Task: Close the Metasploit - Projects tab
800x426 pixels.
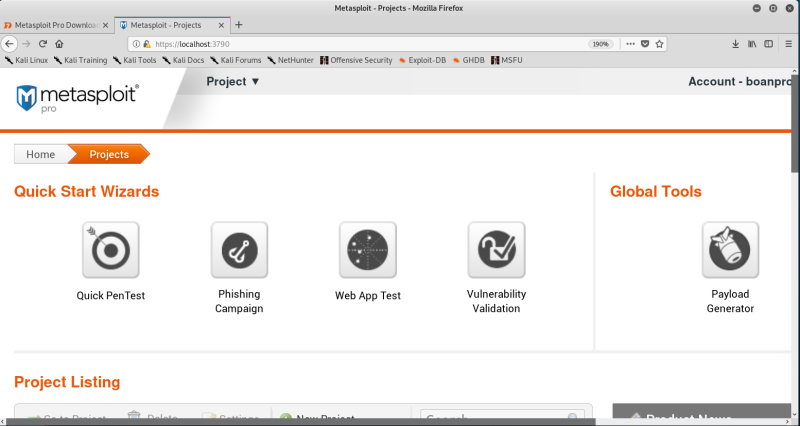Action: pos(221,25)
